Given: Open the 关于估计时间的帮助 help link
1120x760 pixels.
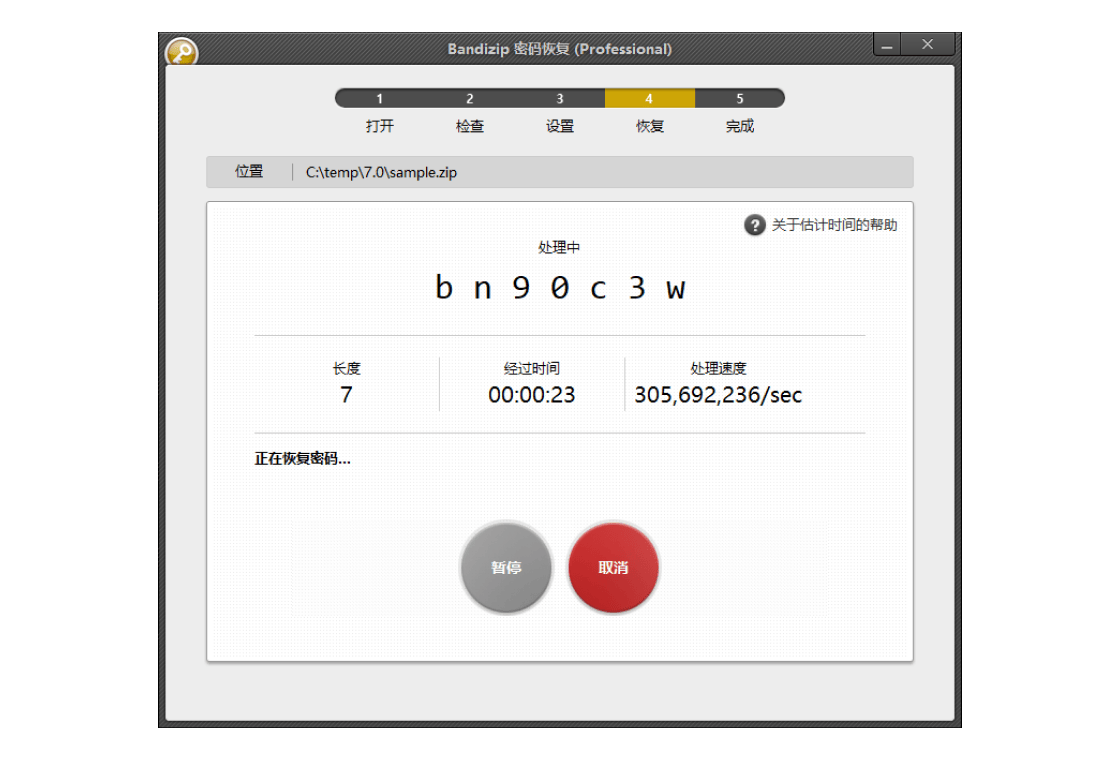Looking at the screenshot, I should [834, 225].
